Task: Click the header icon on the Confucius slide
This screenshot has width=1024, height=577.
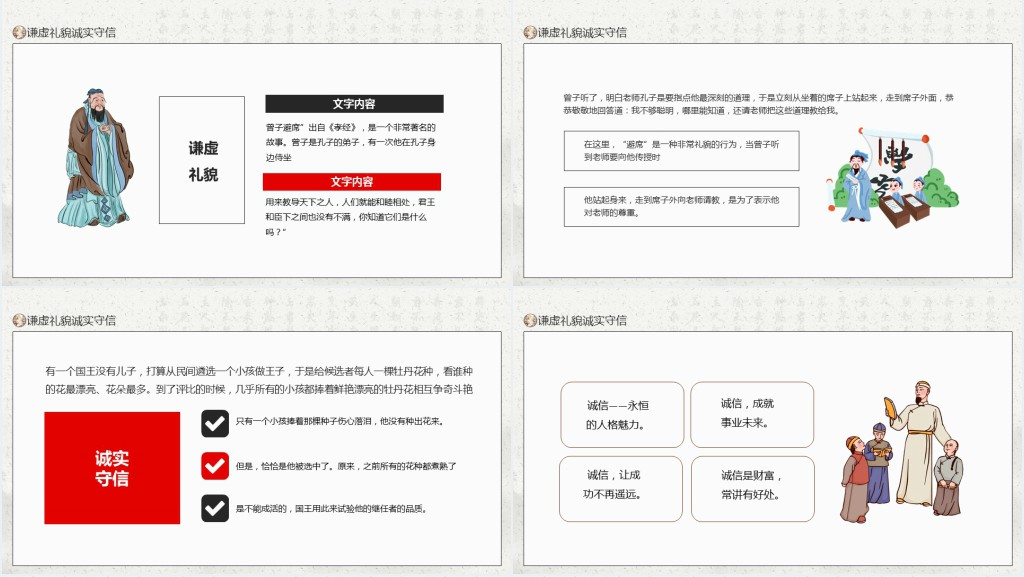Action: click(18, 32)
